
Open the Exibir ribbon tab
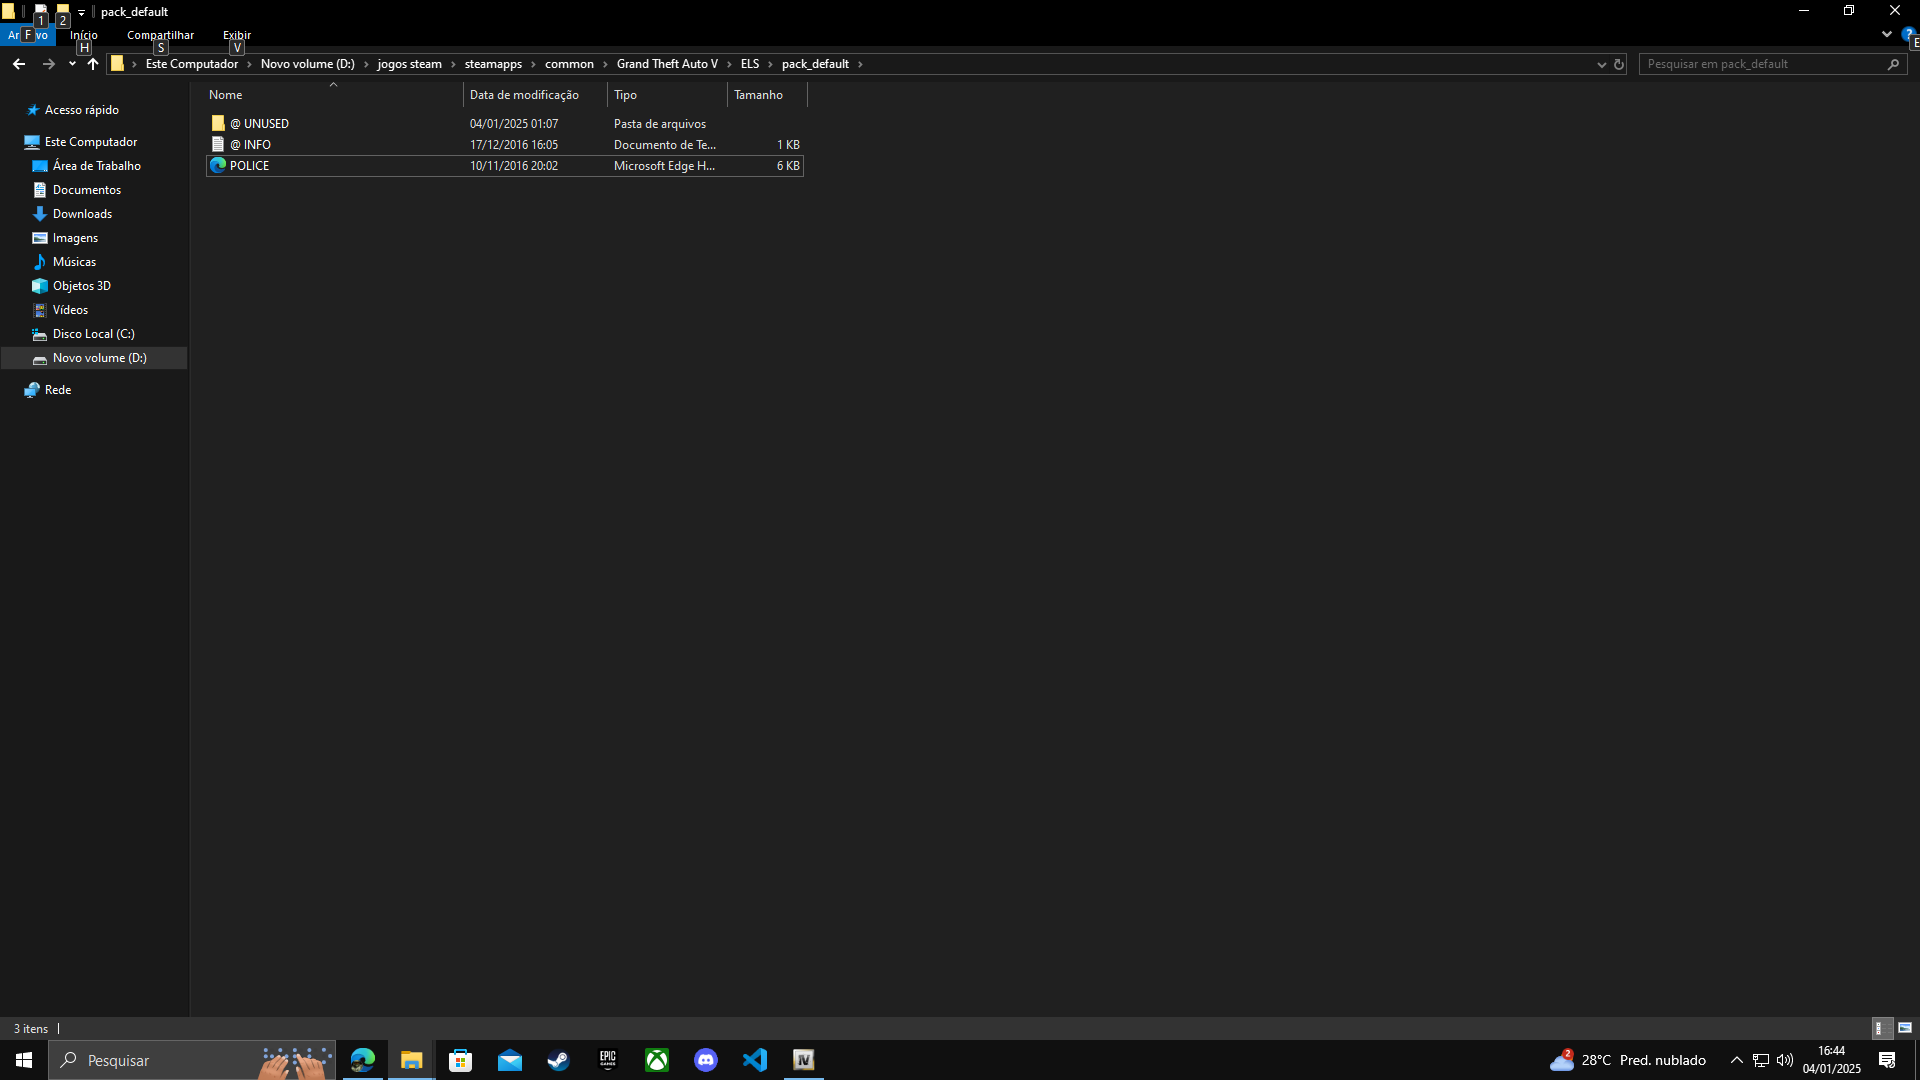(x=237, y=35)
